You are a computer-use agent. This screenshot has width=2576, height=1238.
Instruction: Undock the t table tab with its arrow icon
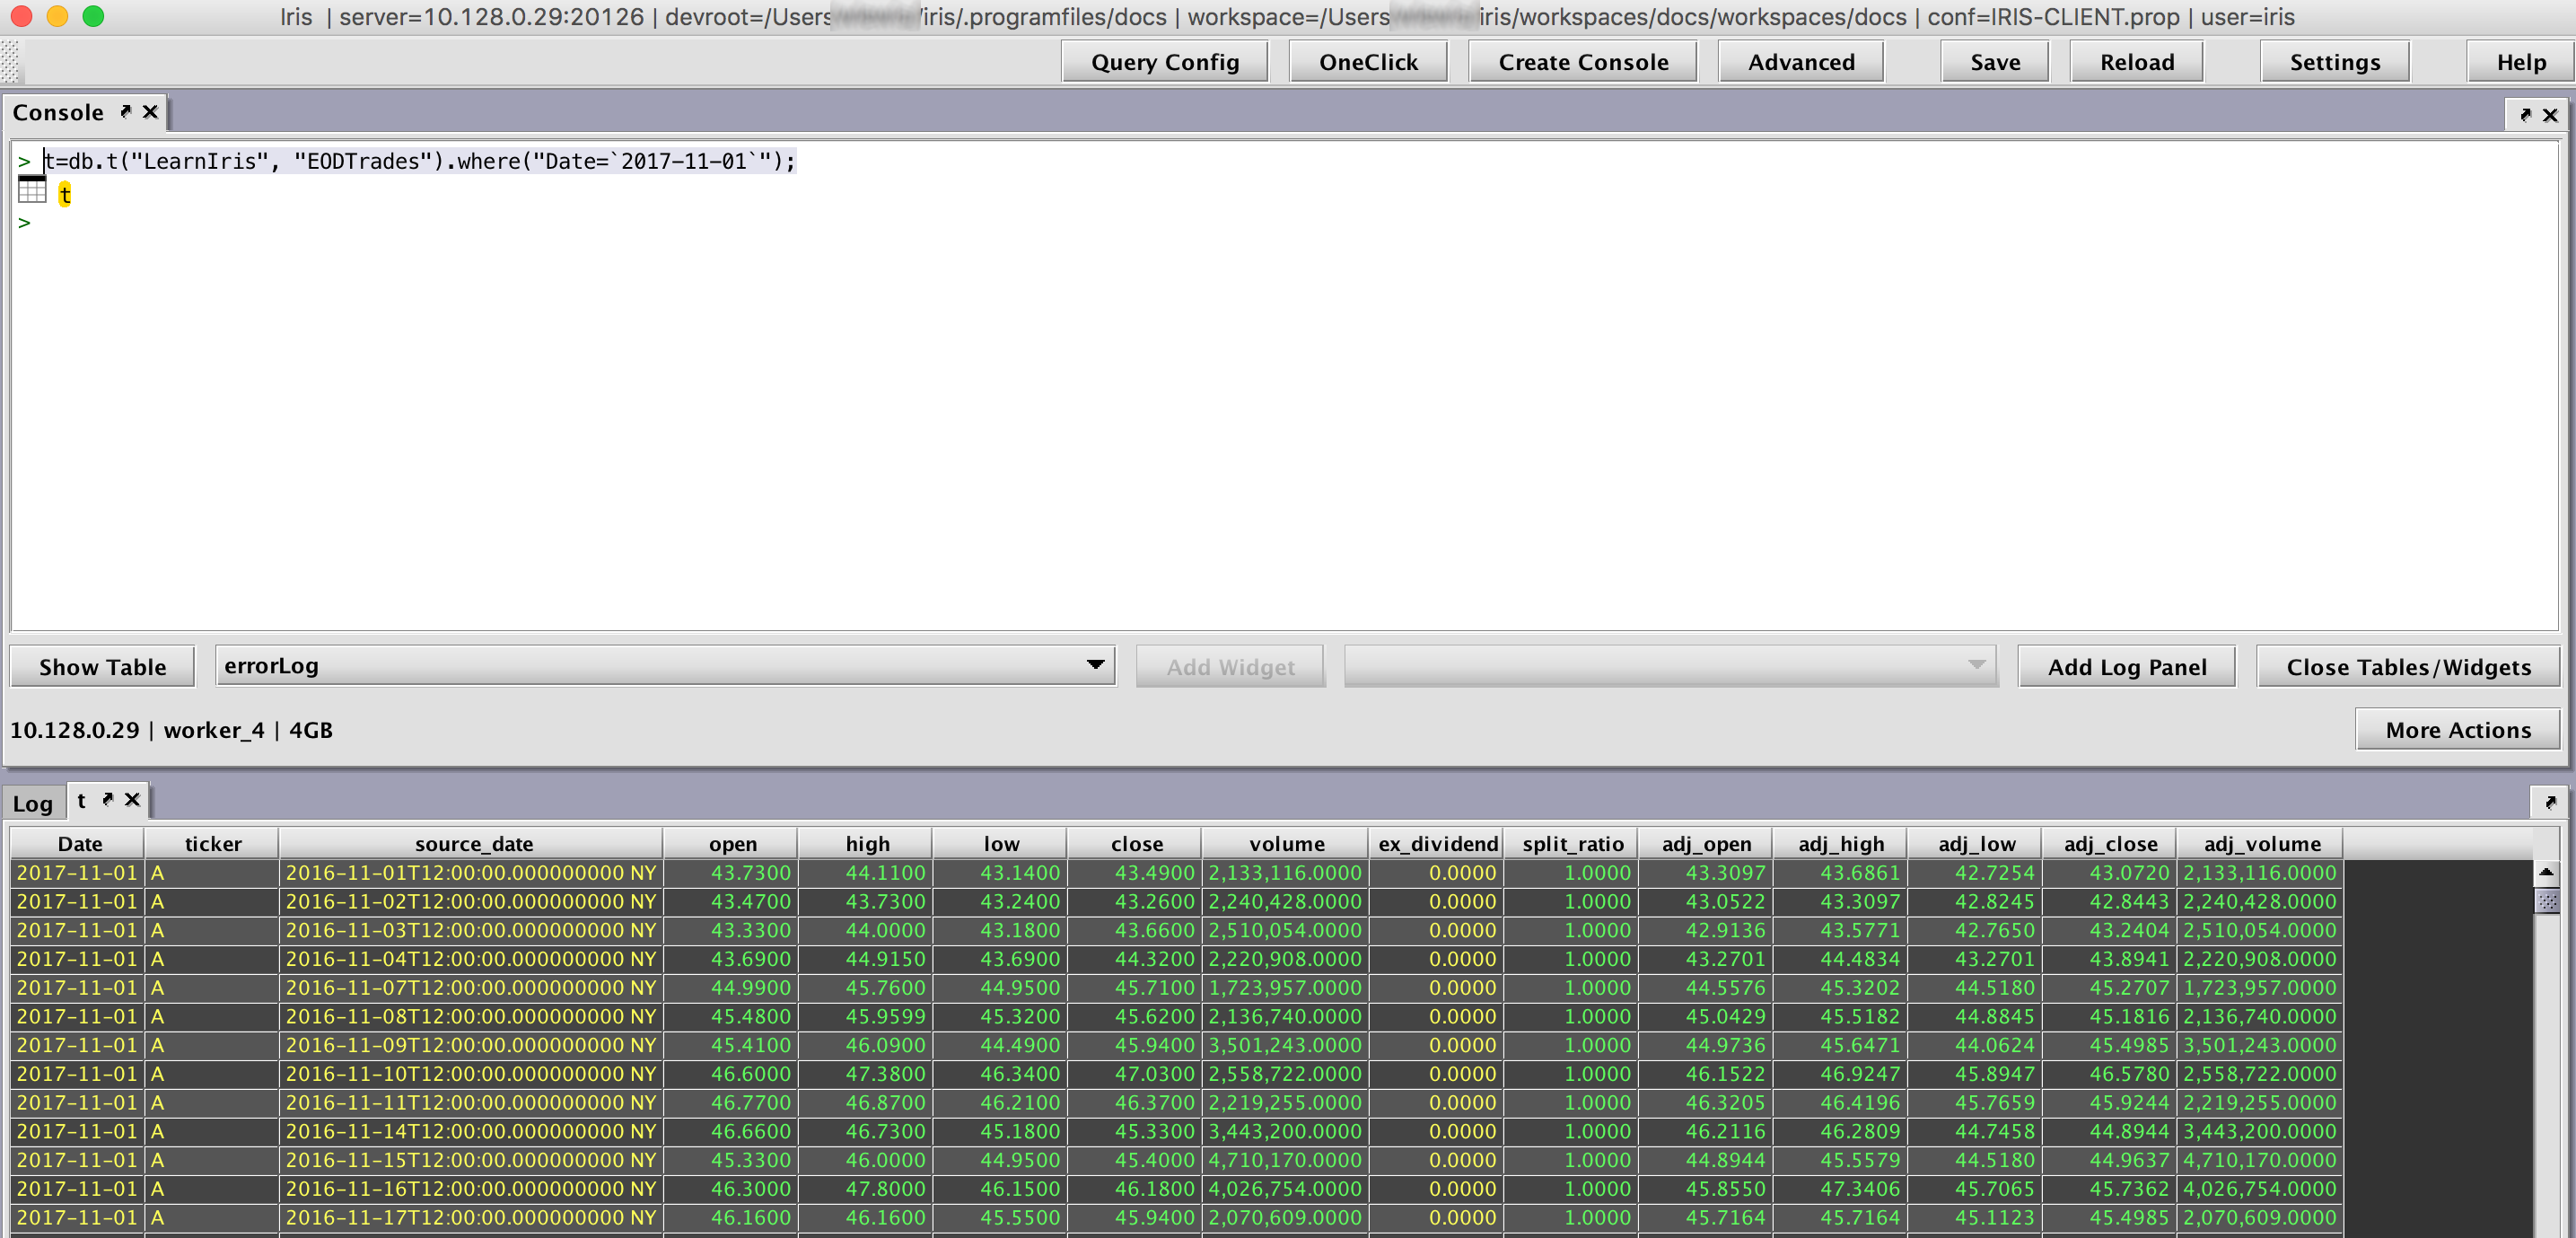pyautogui.click(x=108, y=799)
